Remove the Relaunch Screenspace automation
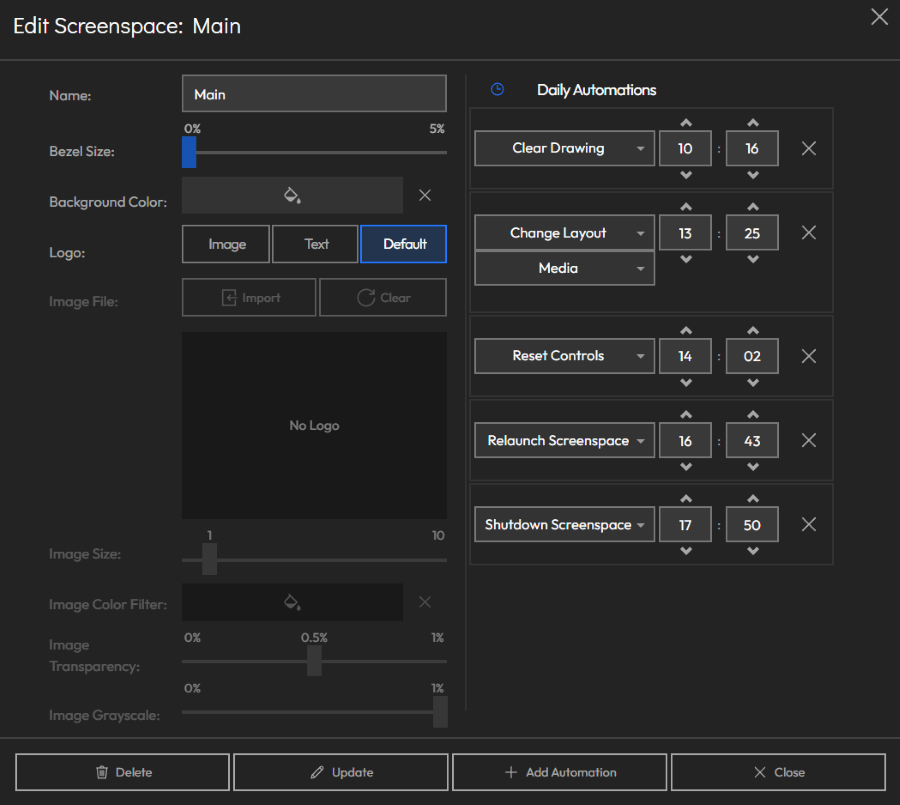Image resolution: width=900 pixels, height=805 pixels. click(809, 440)
